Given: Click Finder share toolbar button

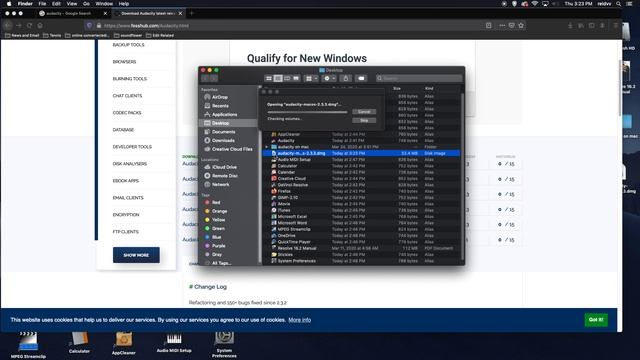Looking at the screenshot, I should 345,78.
